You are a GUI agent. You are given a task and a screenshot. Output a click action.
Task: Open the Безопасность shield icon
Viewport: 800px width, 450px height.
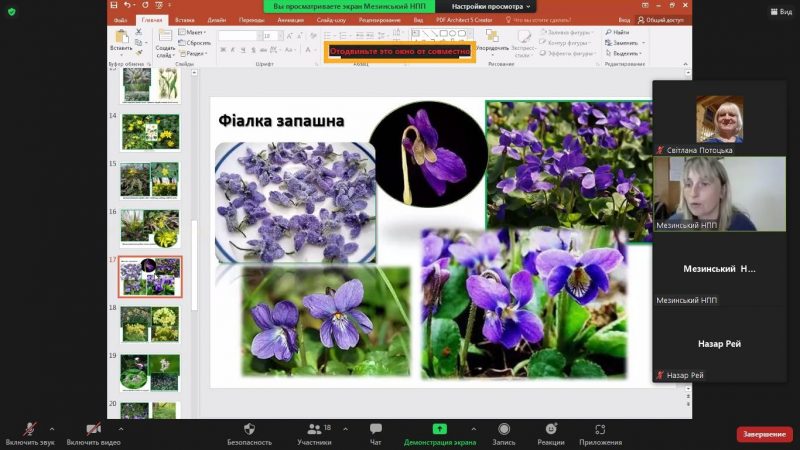(249, 429)
